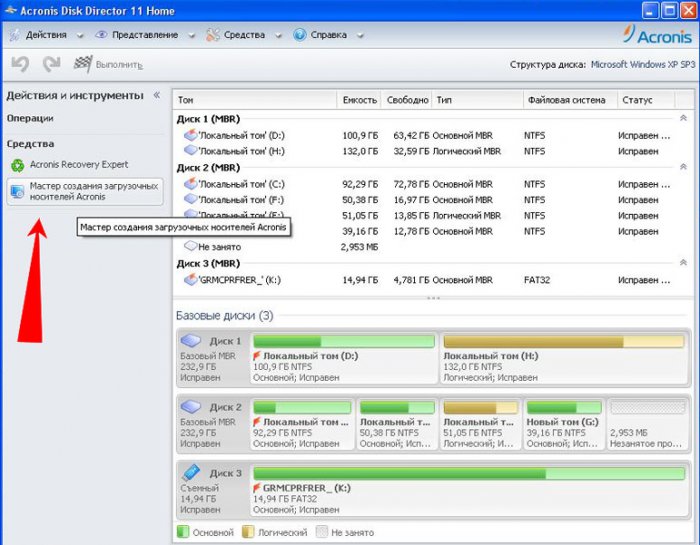Select the Локальный том (D:) usage bar

(344, 342)
